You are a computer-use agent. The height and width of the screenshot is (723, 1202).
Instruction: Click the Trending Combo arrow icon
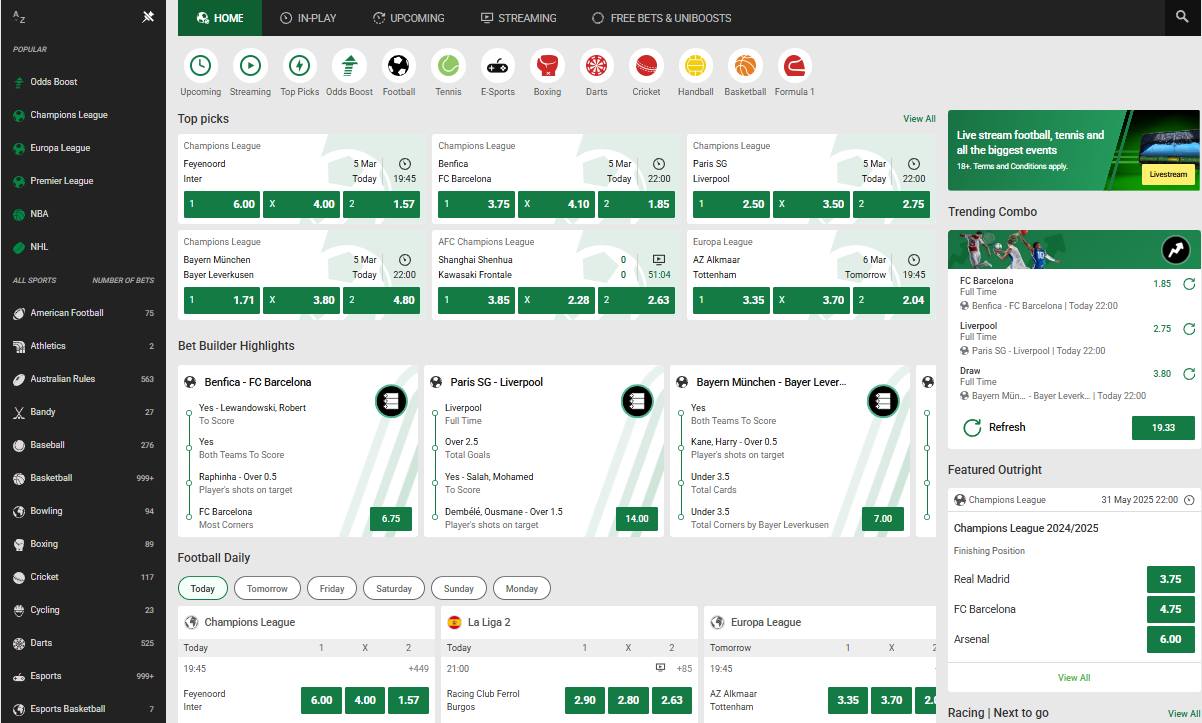click(x=1176, y=250)
